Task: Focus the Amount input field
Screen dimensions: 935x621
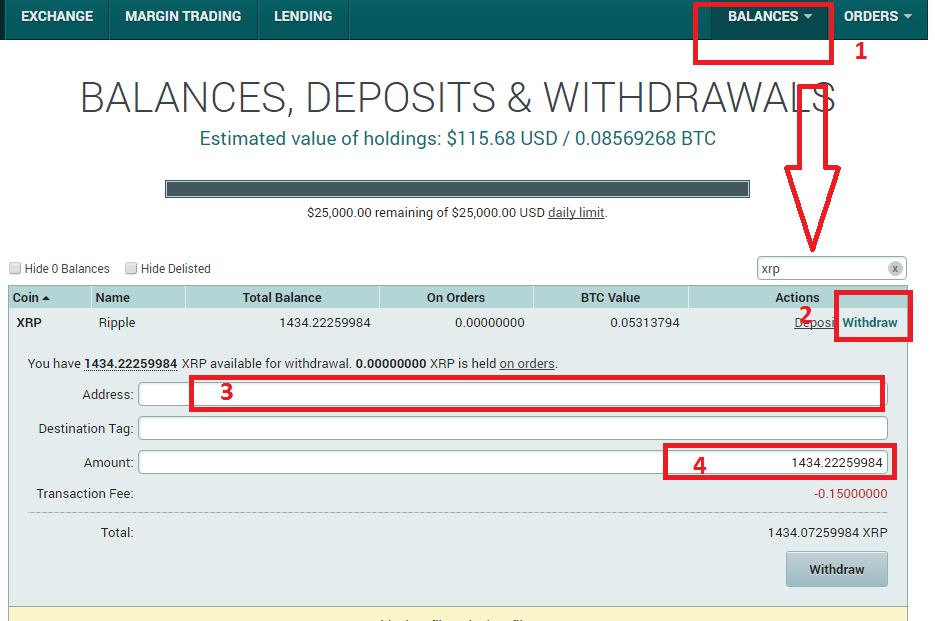Action: (513, 462)
